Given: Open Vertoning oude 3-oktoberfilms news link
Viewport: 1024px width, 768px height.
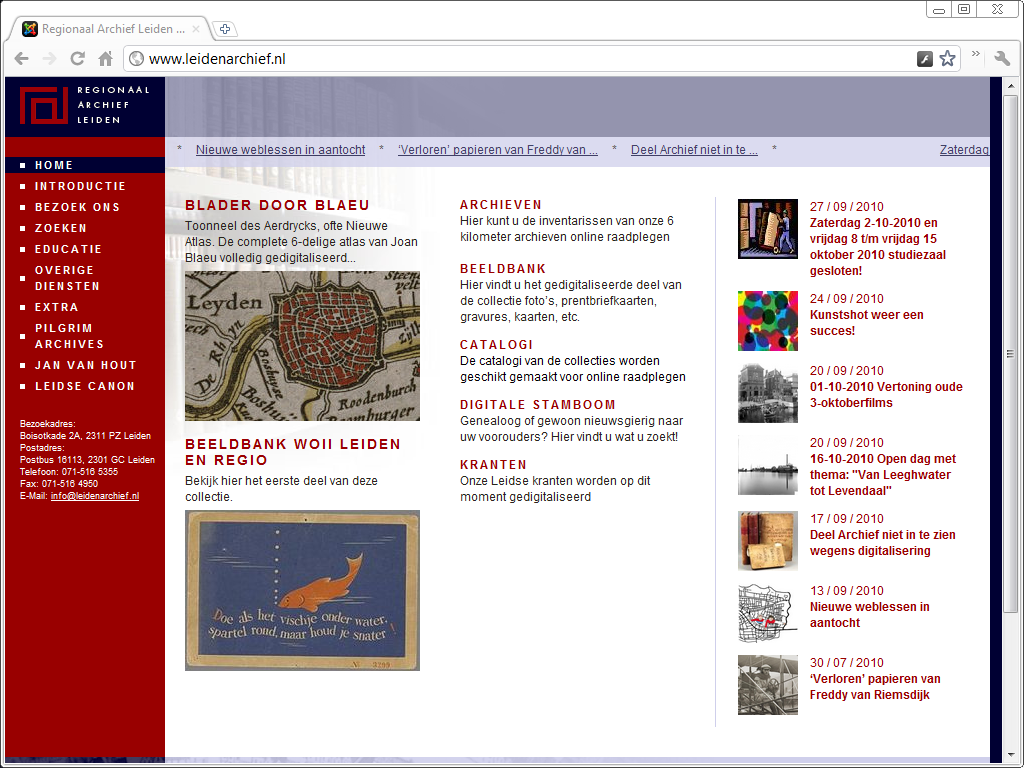Looking at the screenshot, I should [886, 394].
